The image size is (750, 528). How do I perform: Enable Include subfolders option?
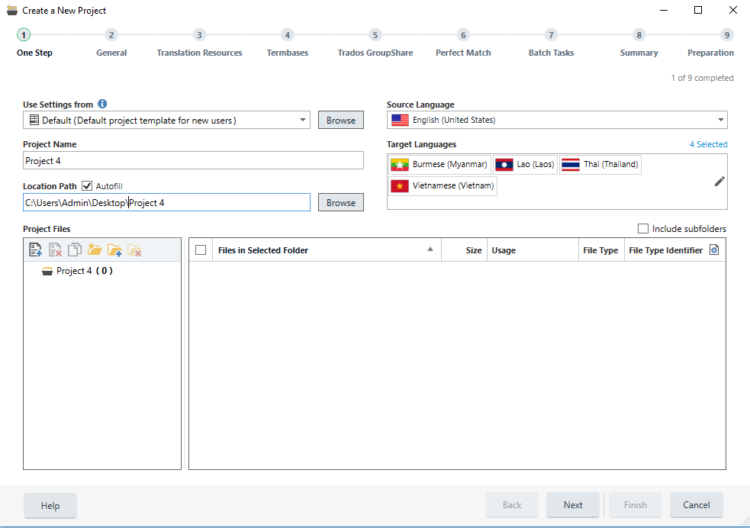643,229
